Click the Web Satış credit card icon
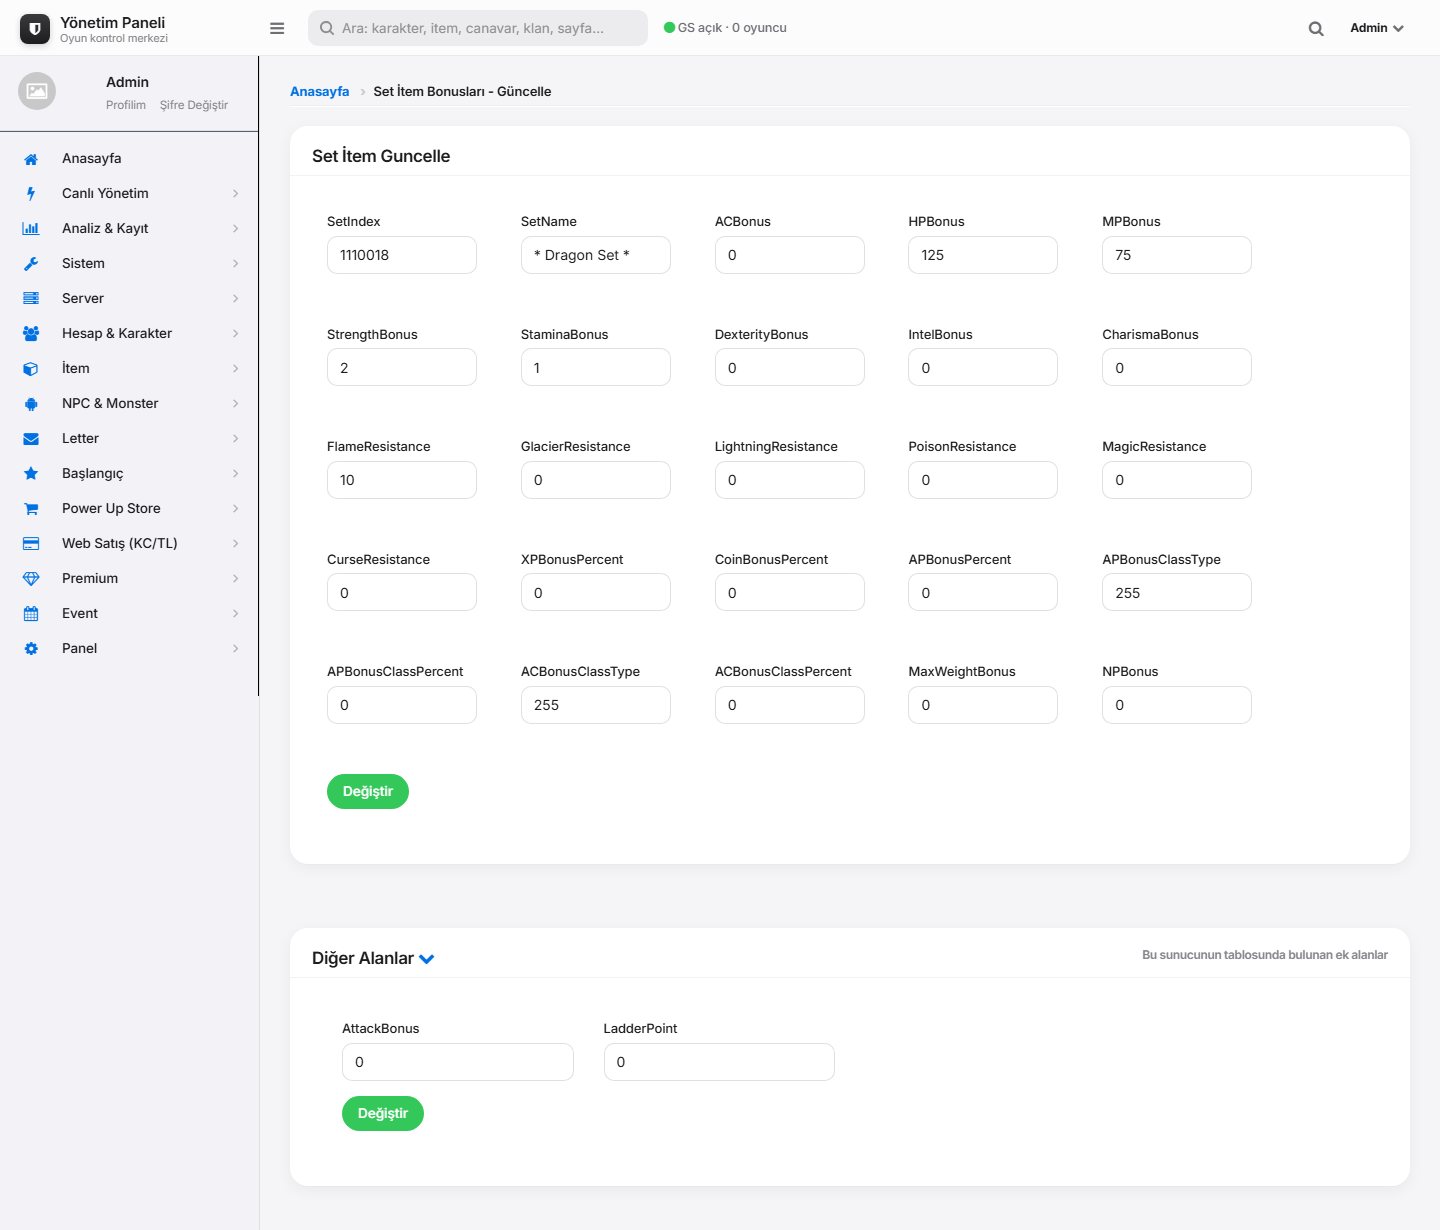The image size is (1440, 1230). point(31,544)
